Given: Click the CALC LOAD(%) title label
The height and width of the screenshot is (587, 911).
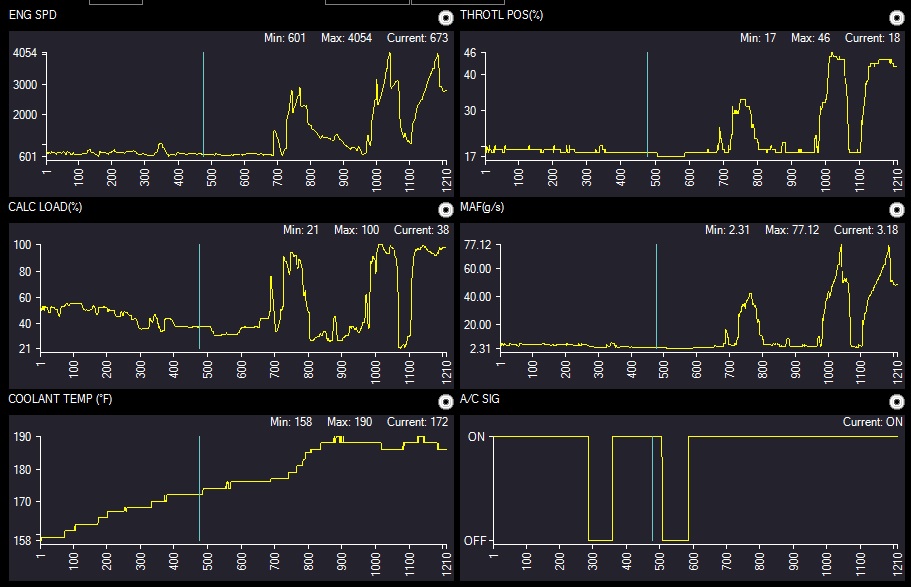Looking at the screenshot, I should 45,208.
